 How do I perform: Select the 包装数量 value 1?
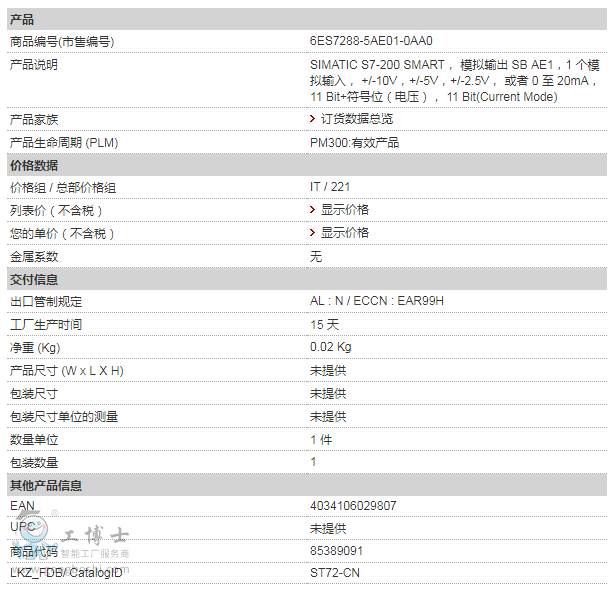pos(313,462)
